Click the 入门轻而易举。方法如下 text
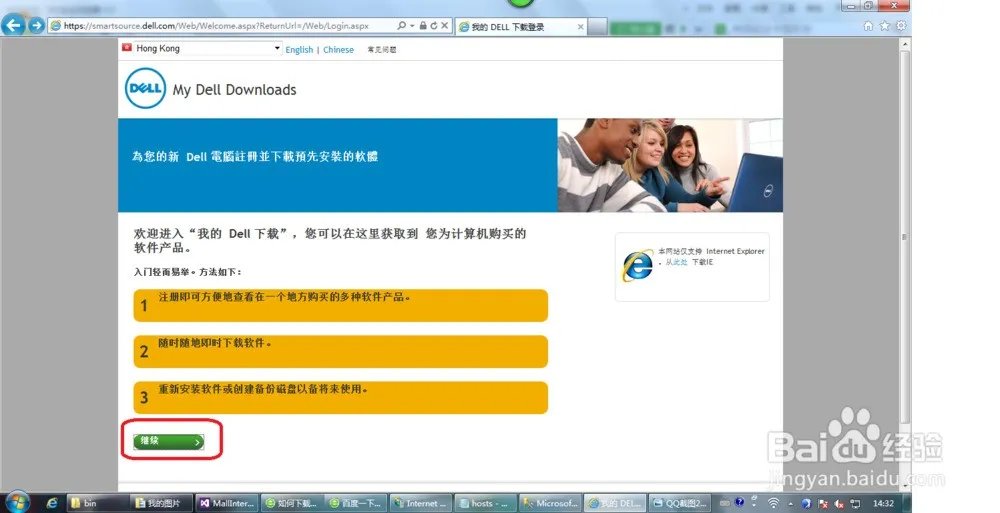The width and height of the screenshot is (1000, 513). point(188,272)
